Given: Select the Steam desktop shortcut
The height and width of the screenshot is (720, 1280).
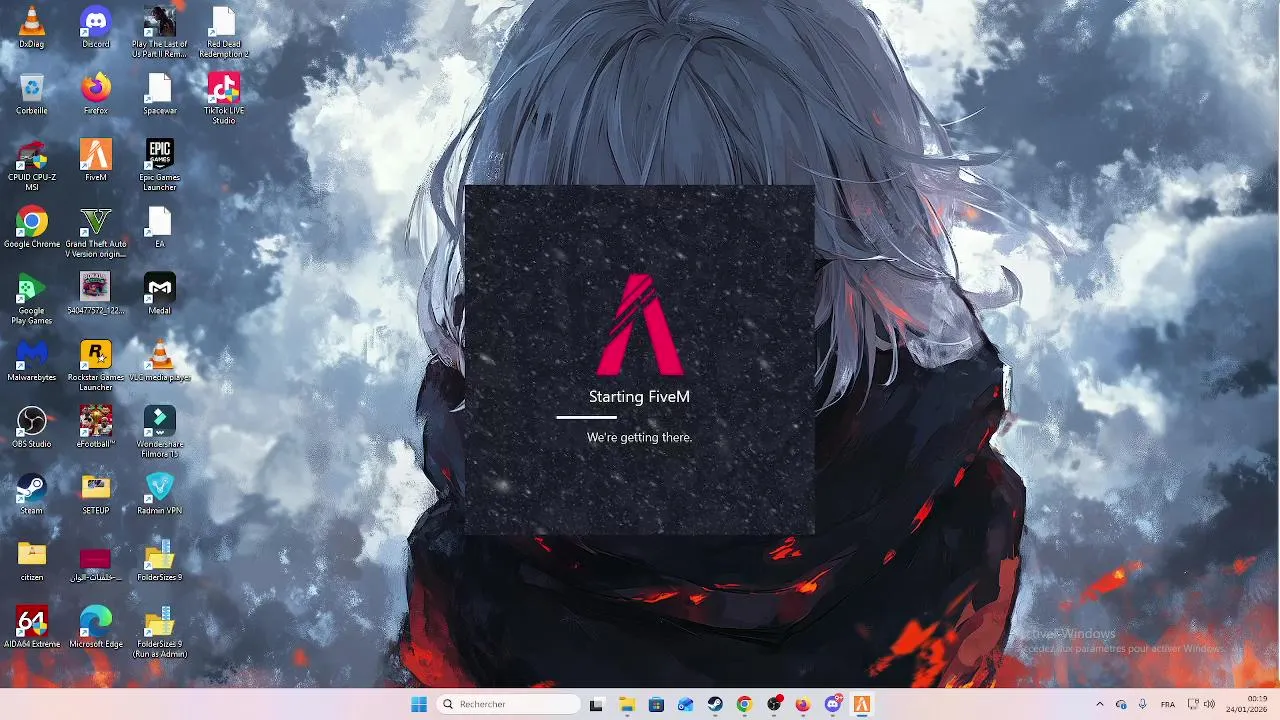Looking at the screenshot, I should (31, 494).
